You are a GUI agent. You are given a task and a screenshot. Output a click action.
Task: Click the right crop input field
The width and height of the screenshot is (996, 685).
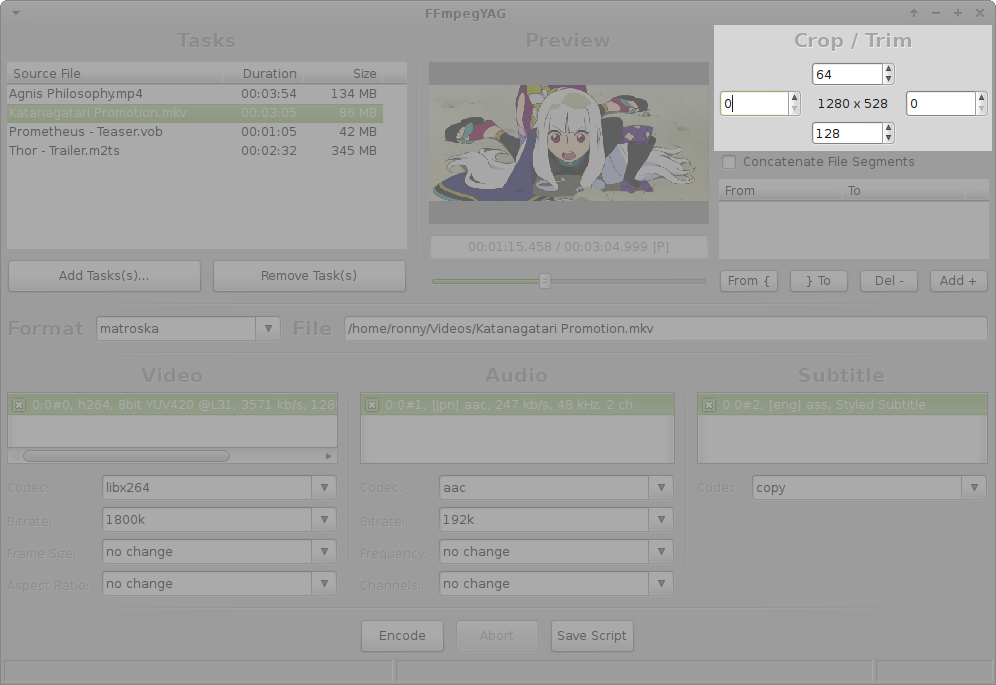click(941, 104)
